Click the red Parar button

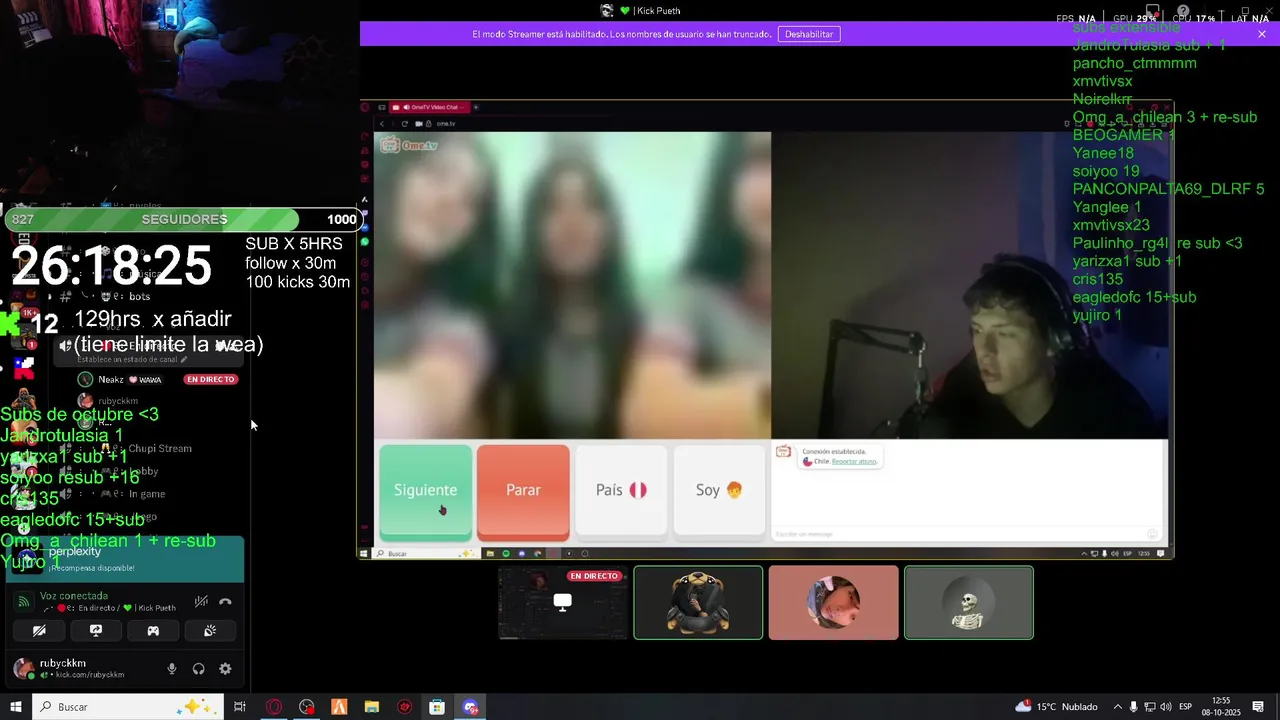coord(523,491)
